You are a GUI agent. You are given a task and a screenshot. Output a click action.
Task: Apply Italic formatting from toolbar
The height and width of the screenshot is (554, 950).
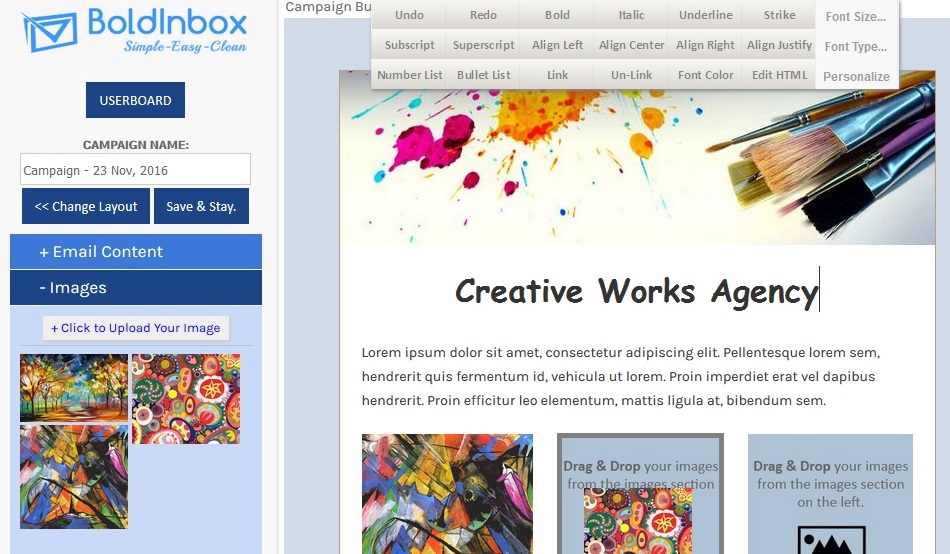click(631, 15)
